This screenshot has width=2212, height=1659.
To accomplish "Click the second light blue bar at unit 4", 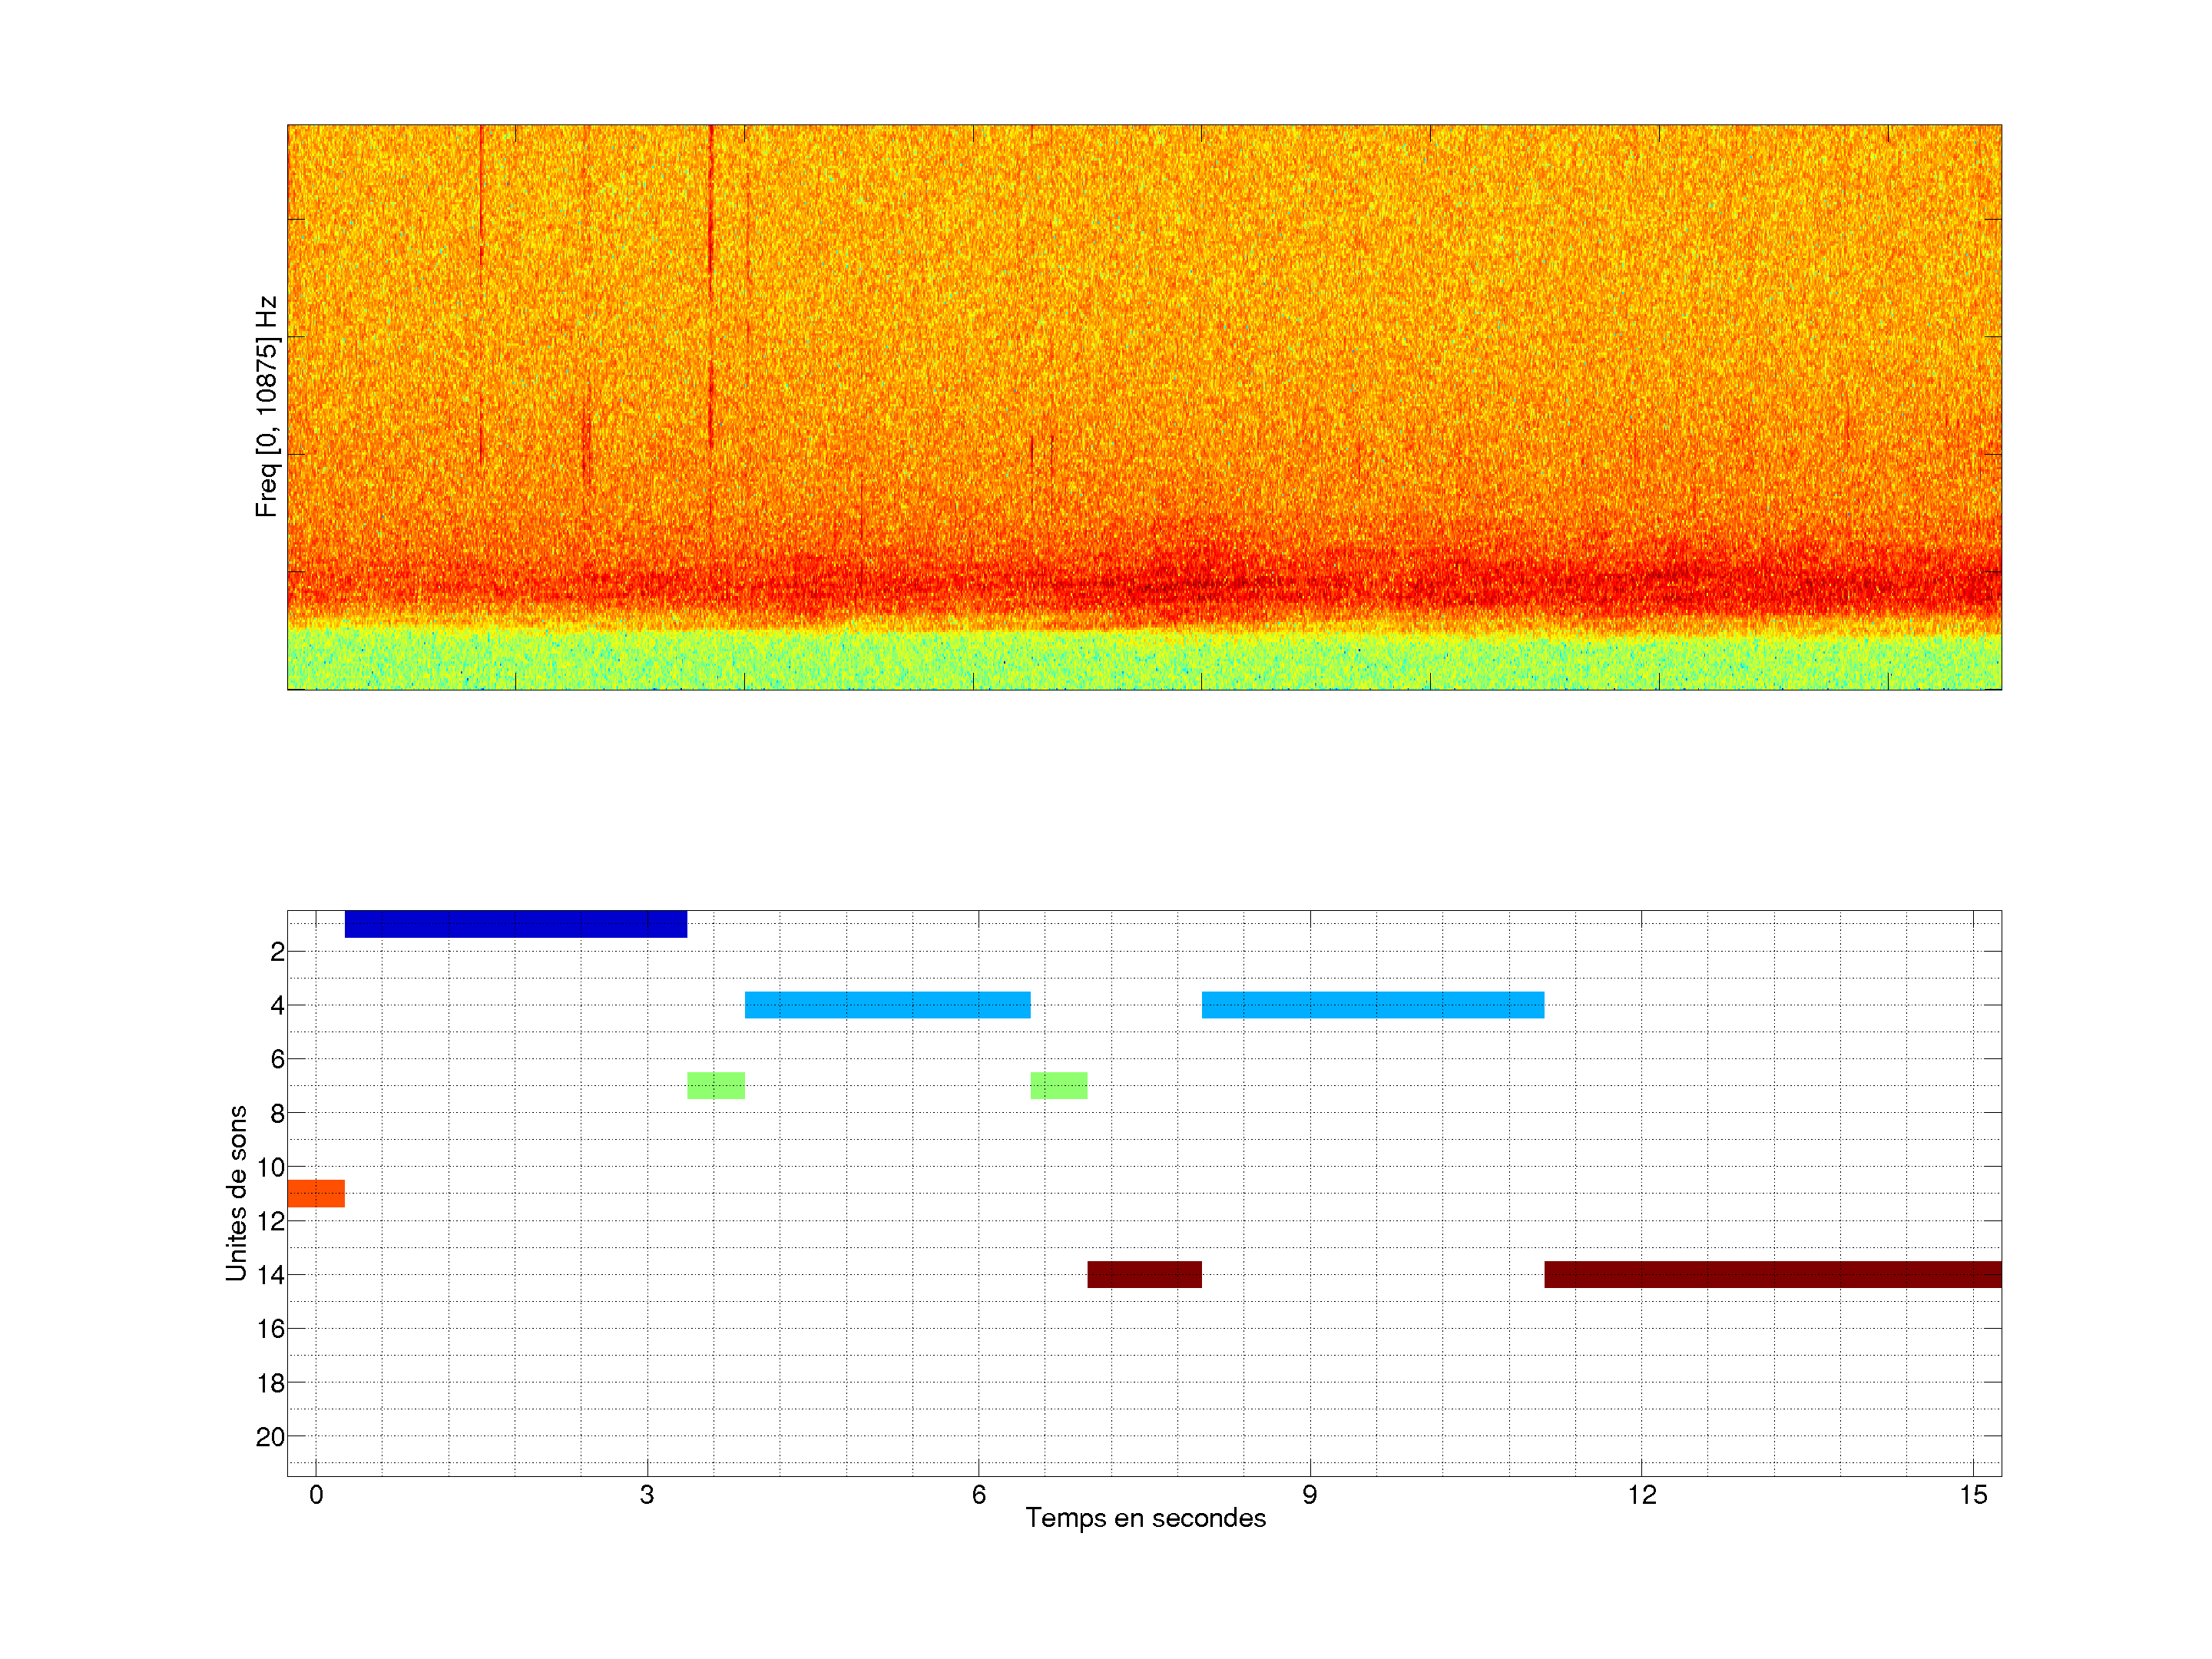I will [1372, 1005].
